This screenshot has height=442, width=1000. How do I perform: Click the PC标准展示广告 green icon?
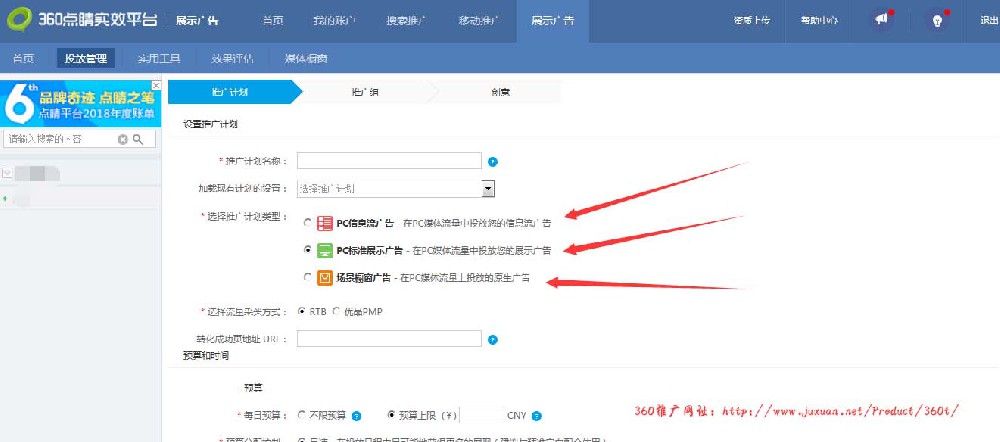[325, 250]
